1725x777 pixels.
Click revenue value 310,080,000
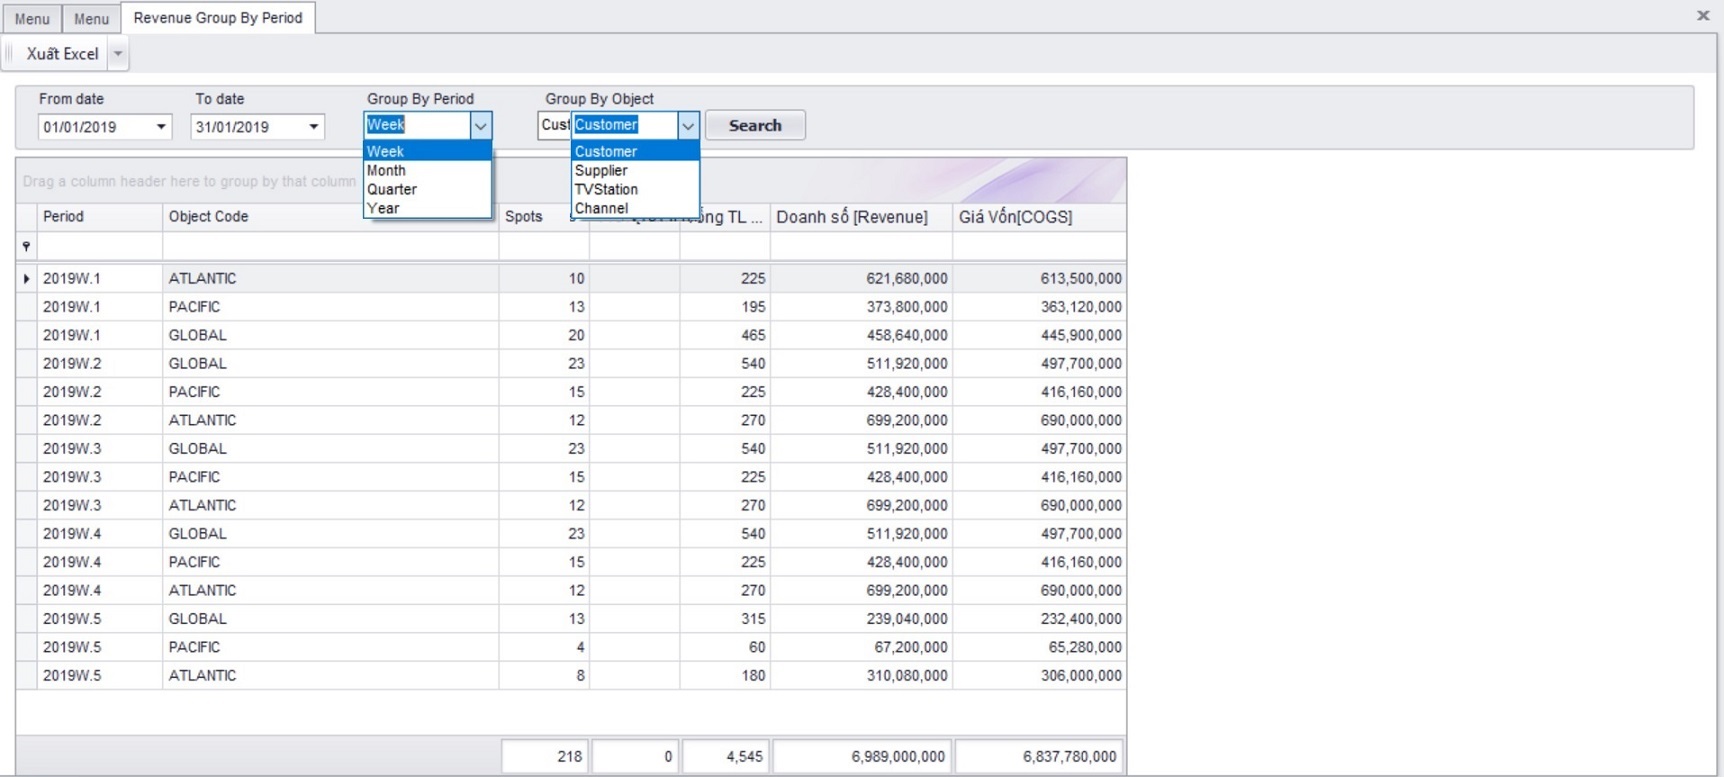[906, 675]
